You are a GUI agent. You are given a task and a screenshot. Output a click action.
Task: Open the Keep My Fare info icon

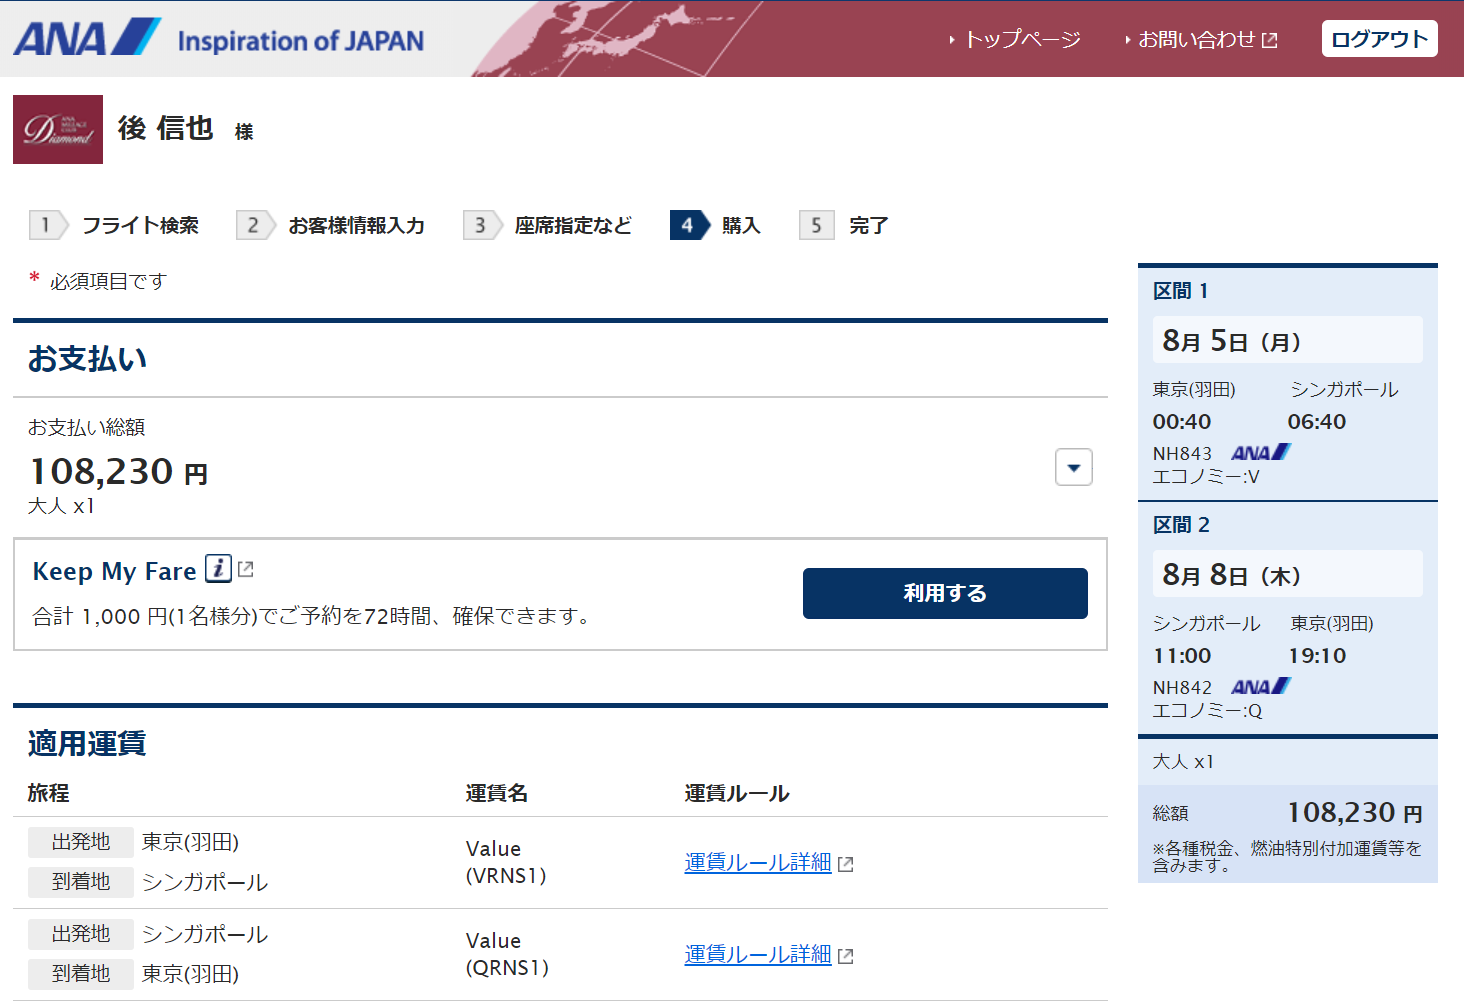218,569
